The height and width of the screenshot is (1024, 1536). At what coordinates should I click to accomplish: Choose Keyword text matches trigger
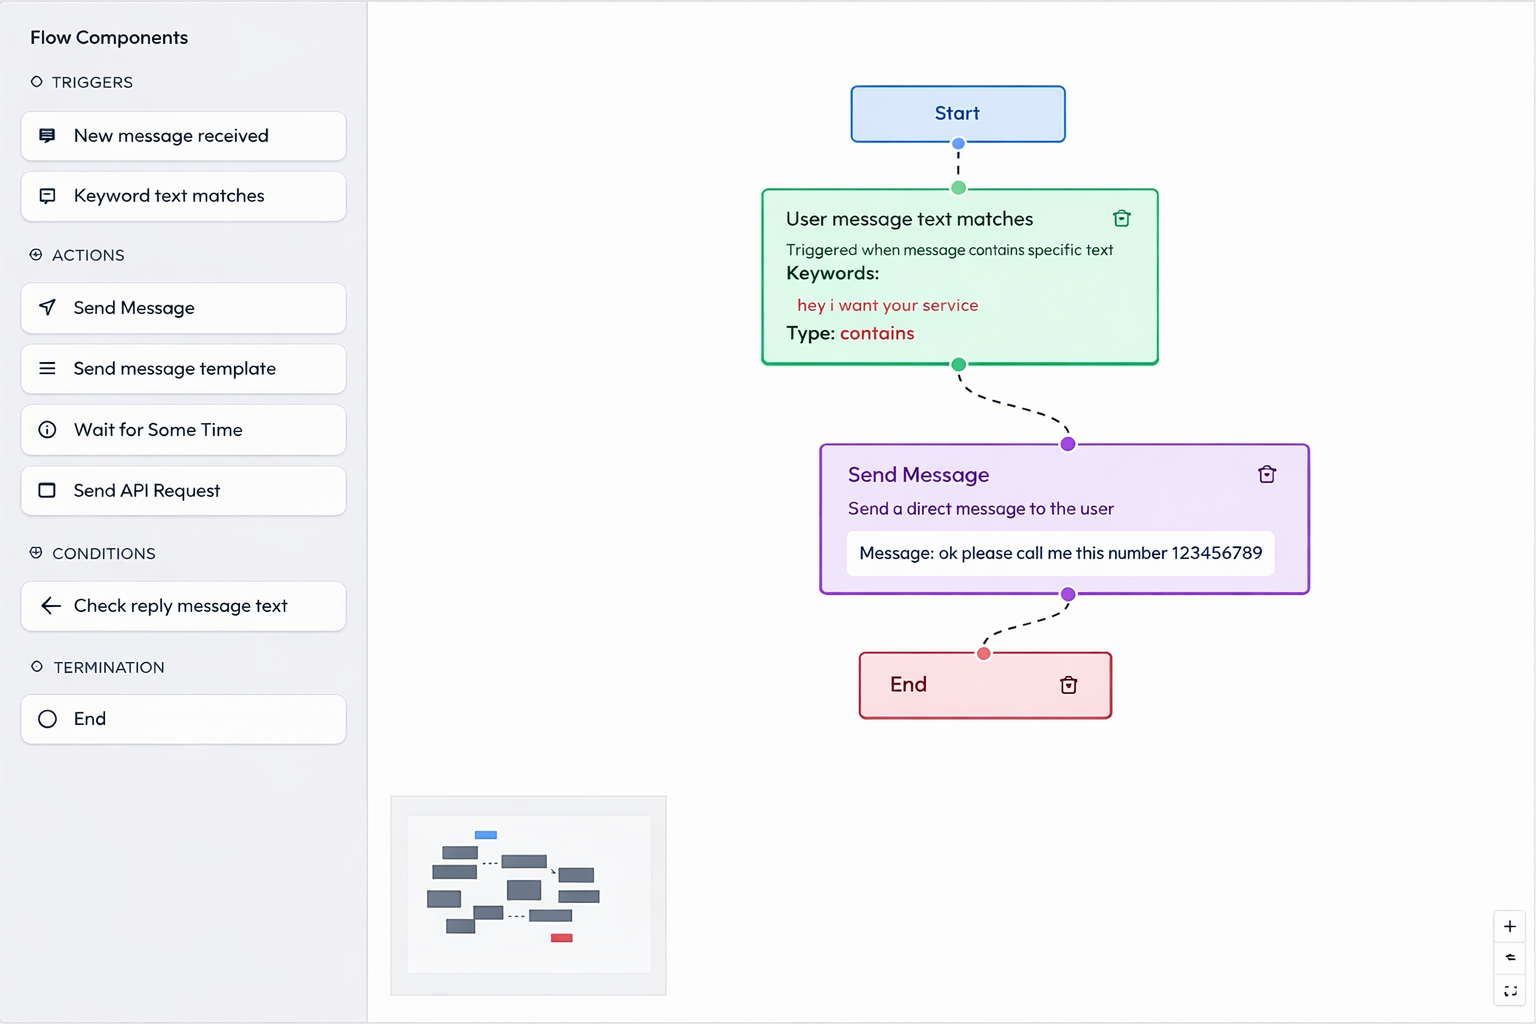coord(183,196)
